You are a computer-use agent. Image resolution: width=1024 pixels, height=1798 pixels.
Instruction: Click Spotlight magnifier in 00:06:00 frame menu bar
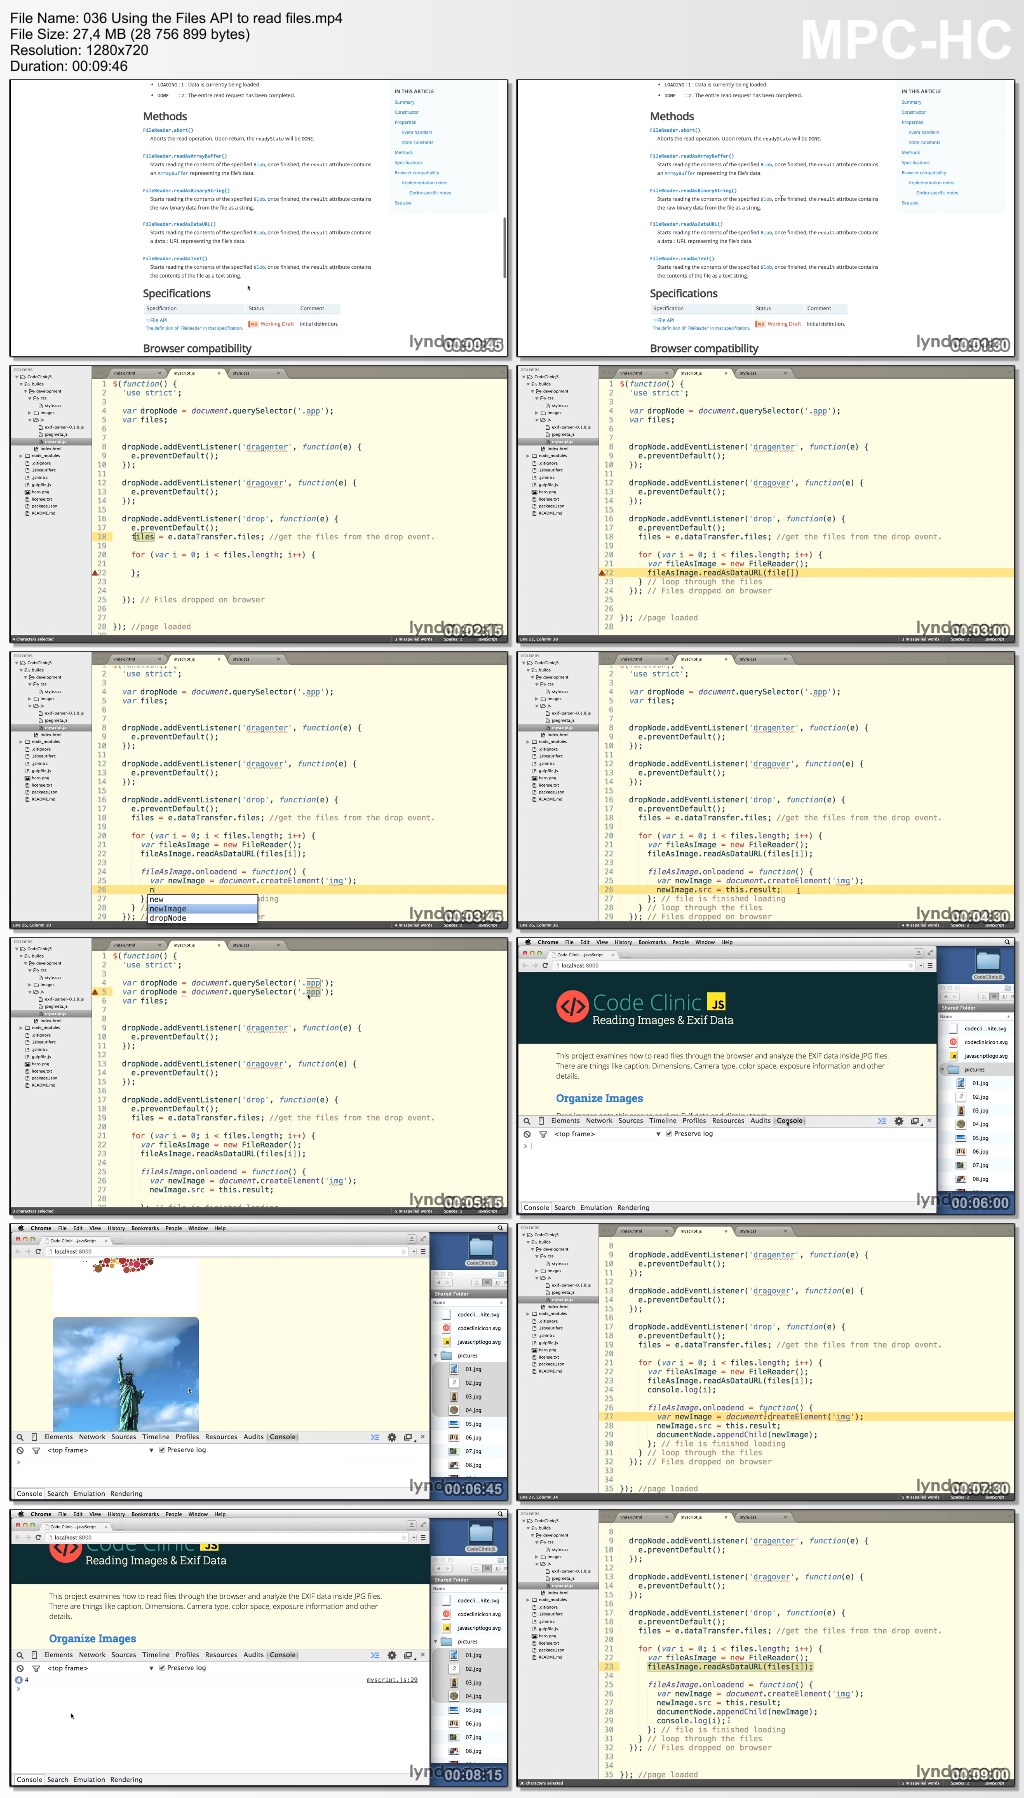click(1007, 942)
